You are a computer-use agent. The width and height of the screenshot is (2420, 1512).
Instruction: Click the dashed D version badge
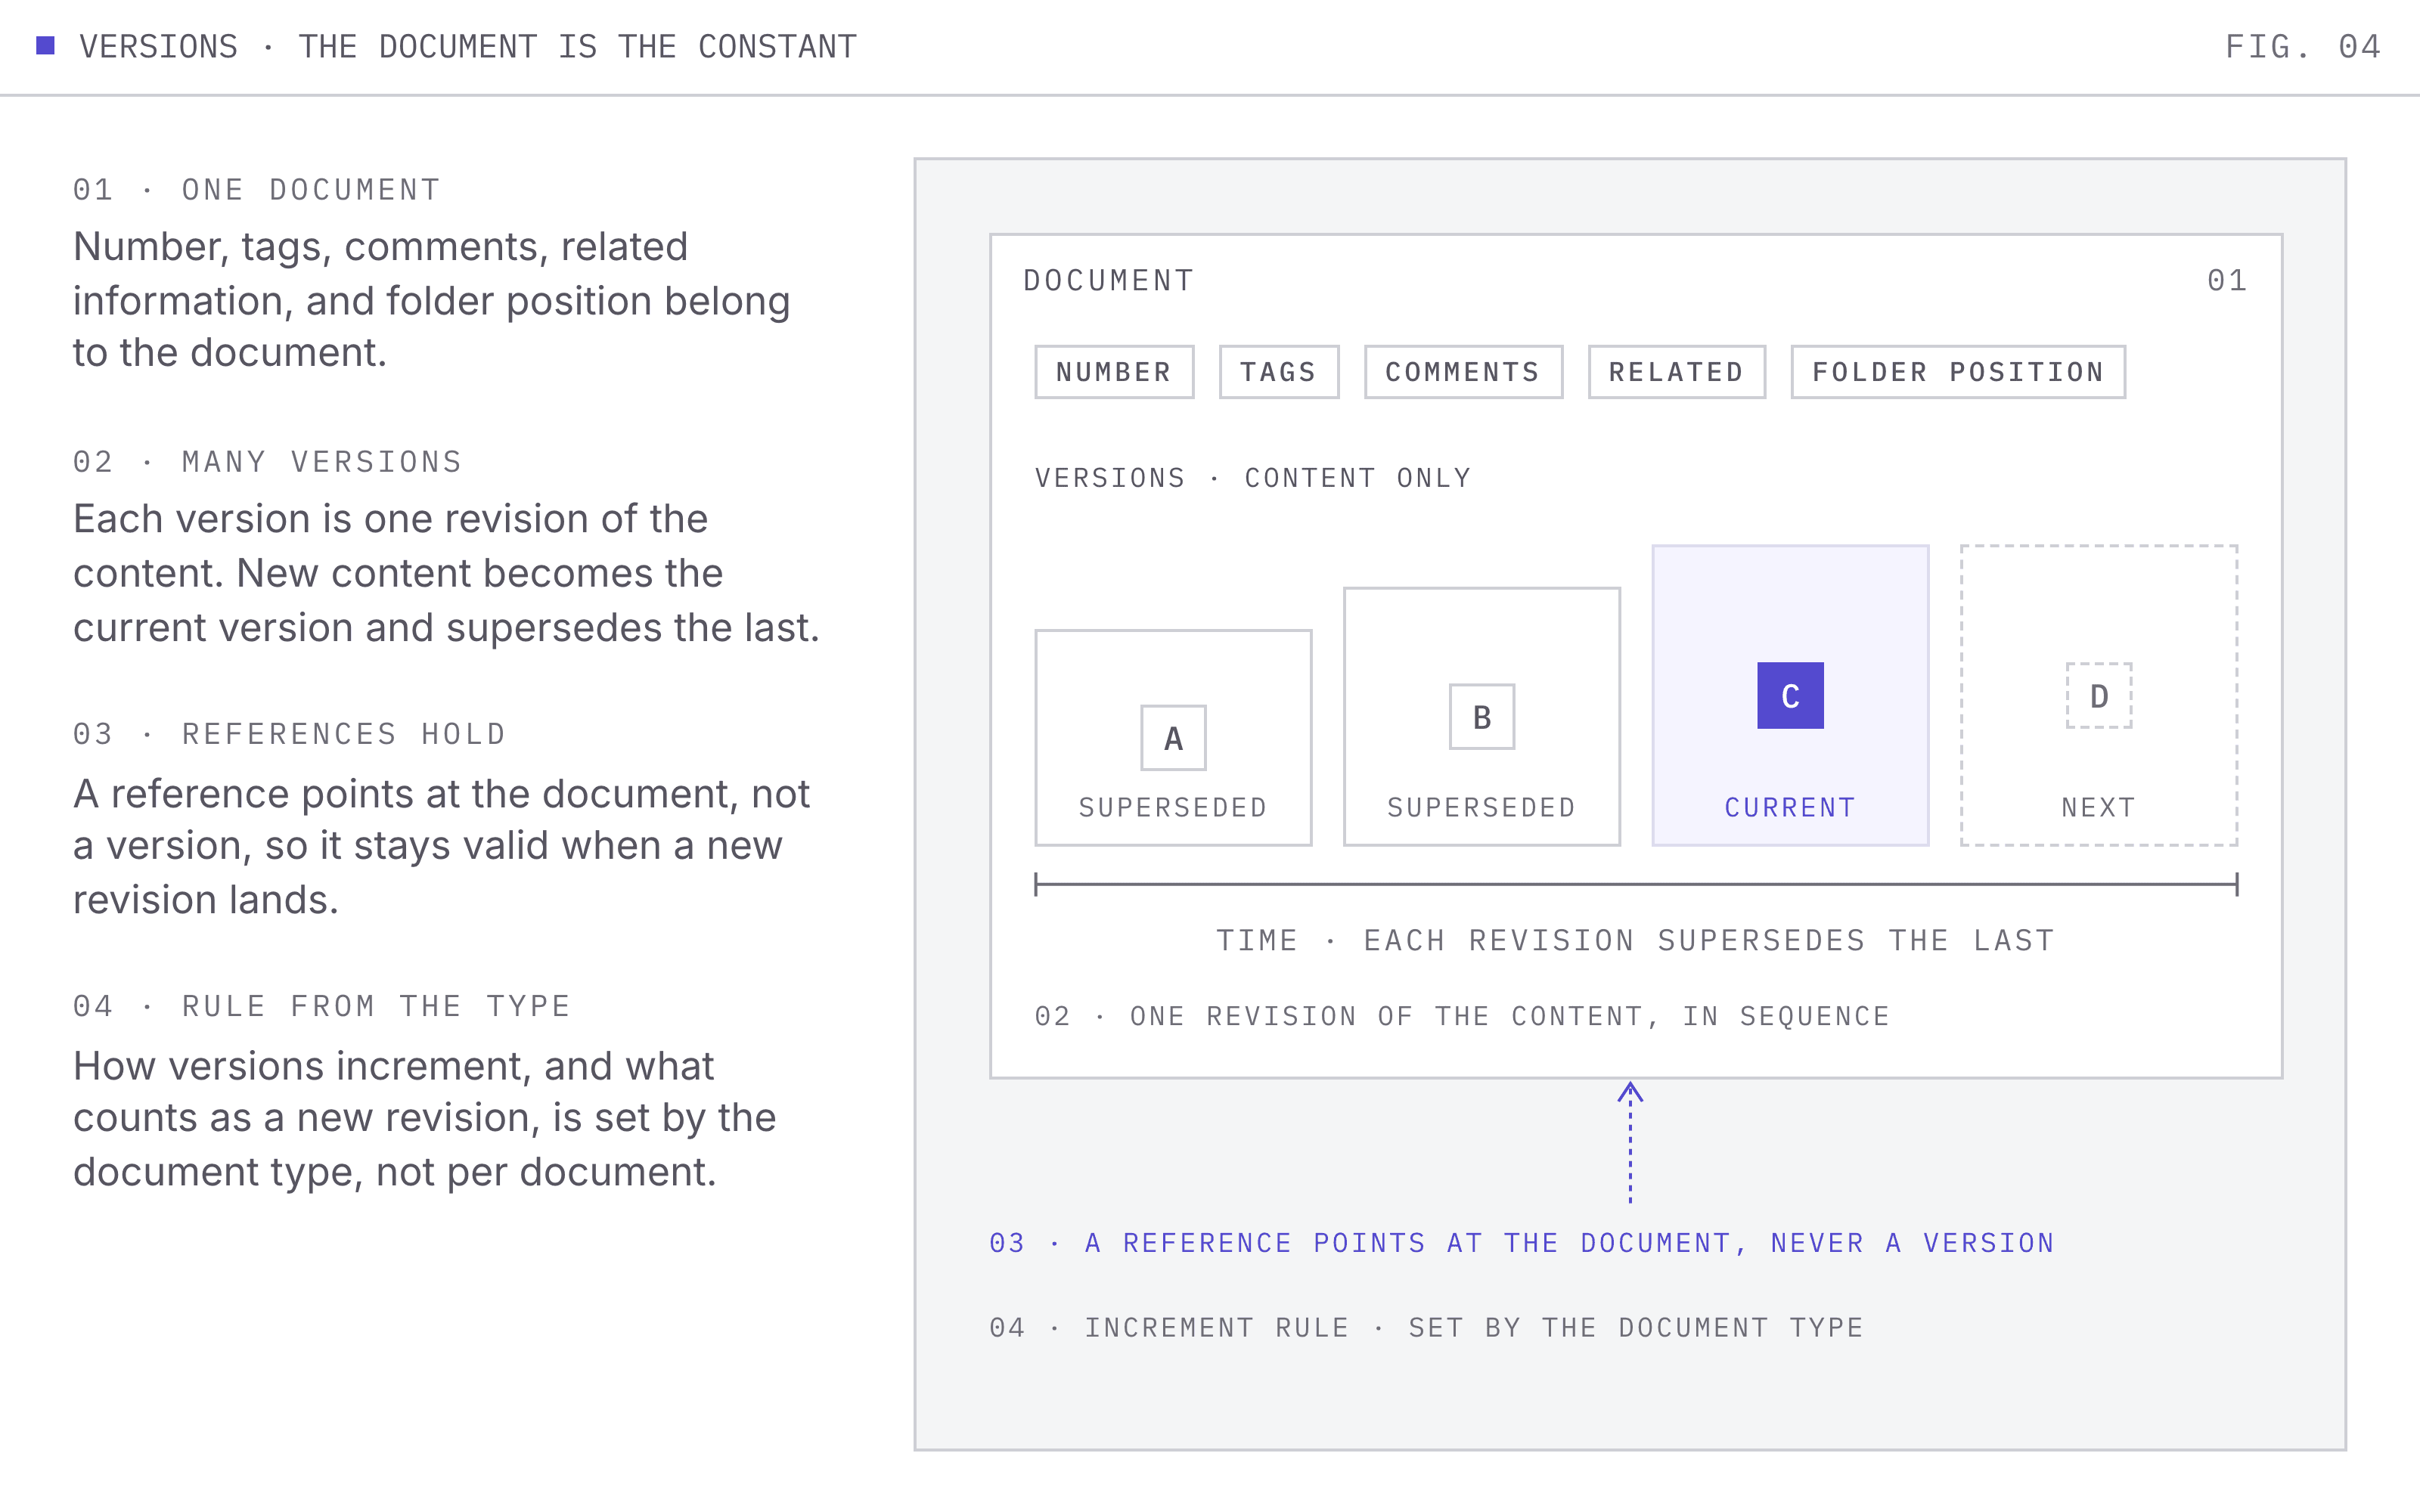pyautogui.click(x=2099, y=695)
